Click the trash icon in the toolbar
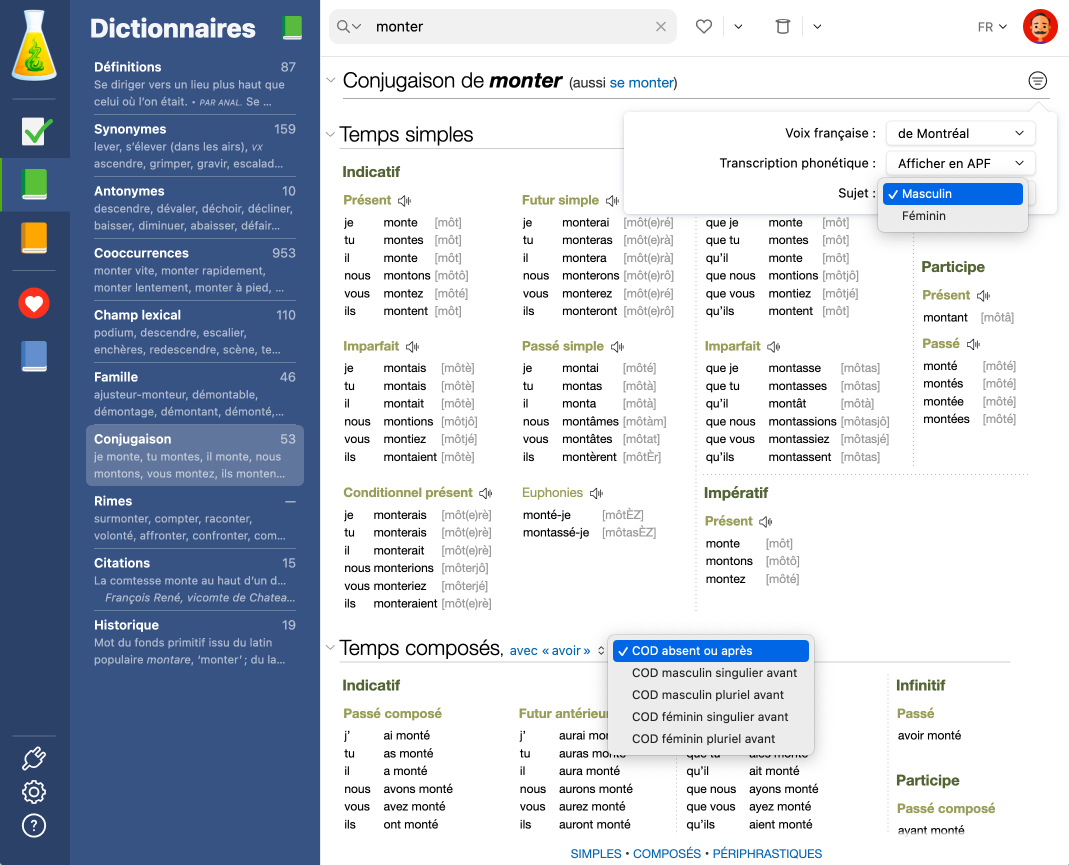The height and width of the screenshot is (865, 1069). pos(783,26)
